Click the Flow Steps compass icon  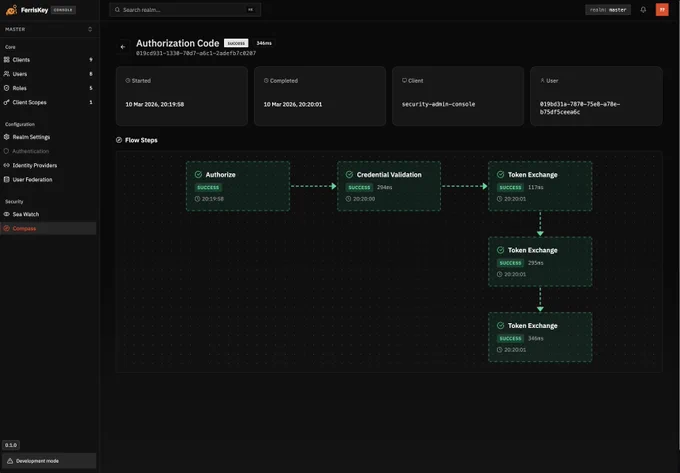click(119, 140)
